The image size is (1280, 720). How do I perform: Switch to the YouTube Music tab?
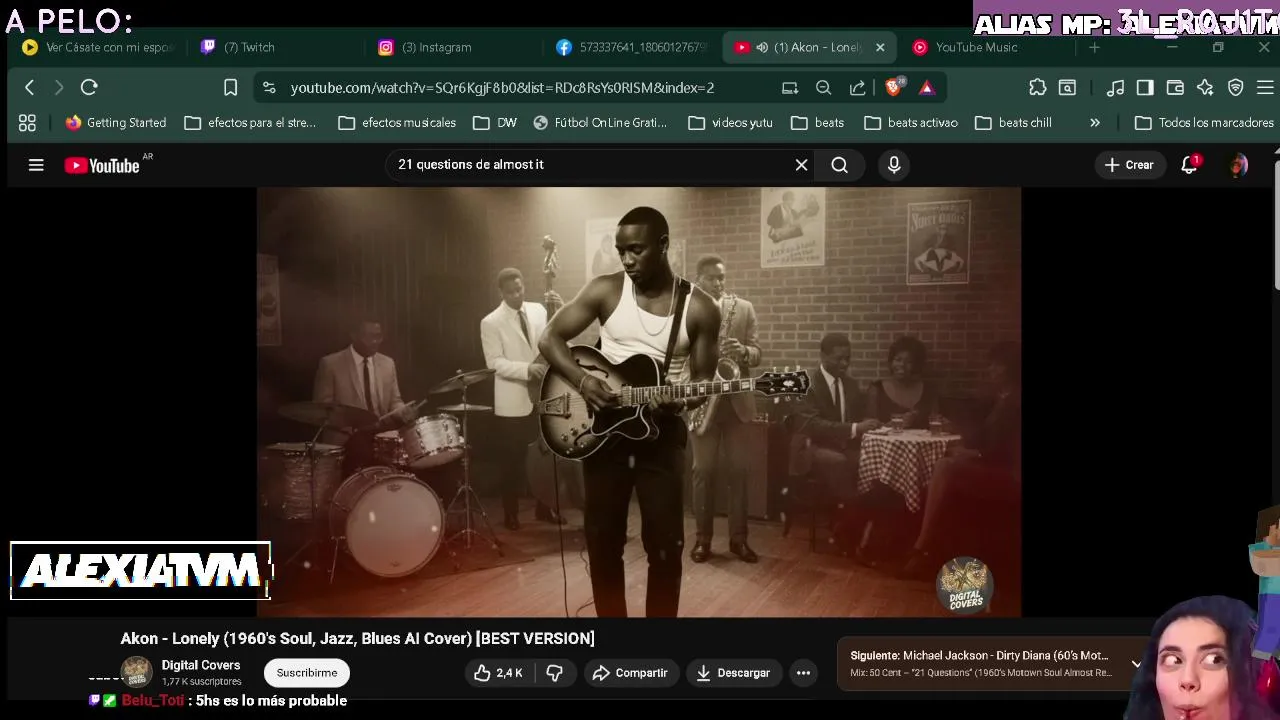(x=985, y=47)
